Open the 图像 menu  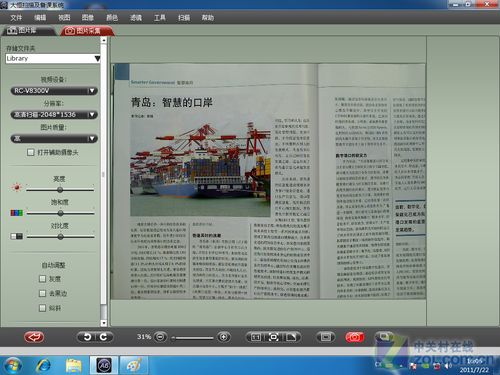(88, 18)
